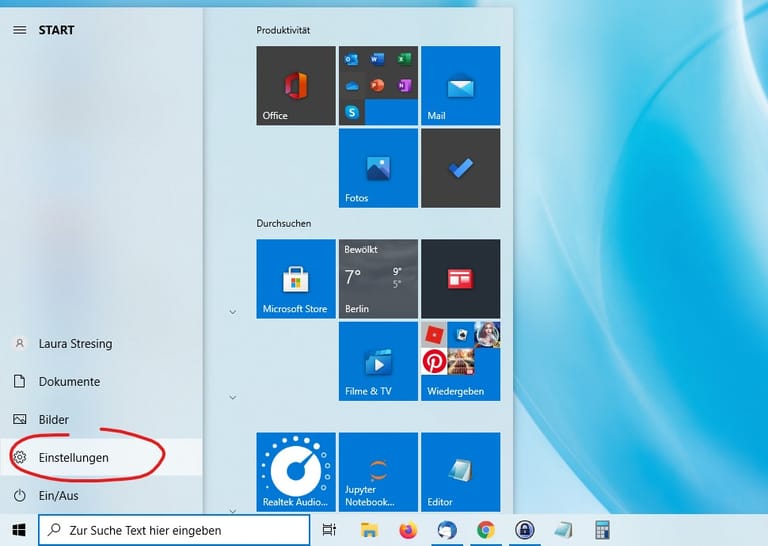Open Pinterest in the Wiedergeben tile
Image resolution: width=768 pixels, height=546 pixels.
pos(434,361)
